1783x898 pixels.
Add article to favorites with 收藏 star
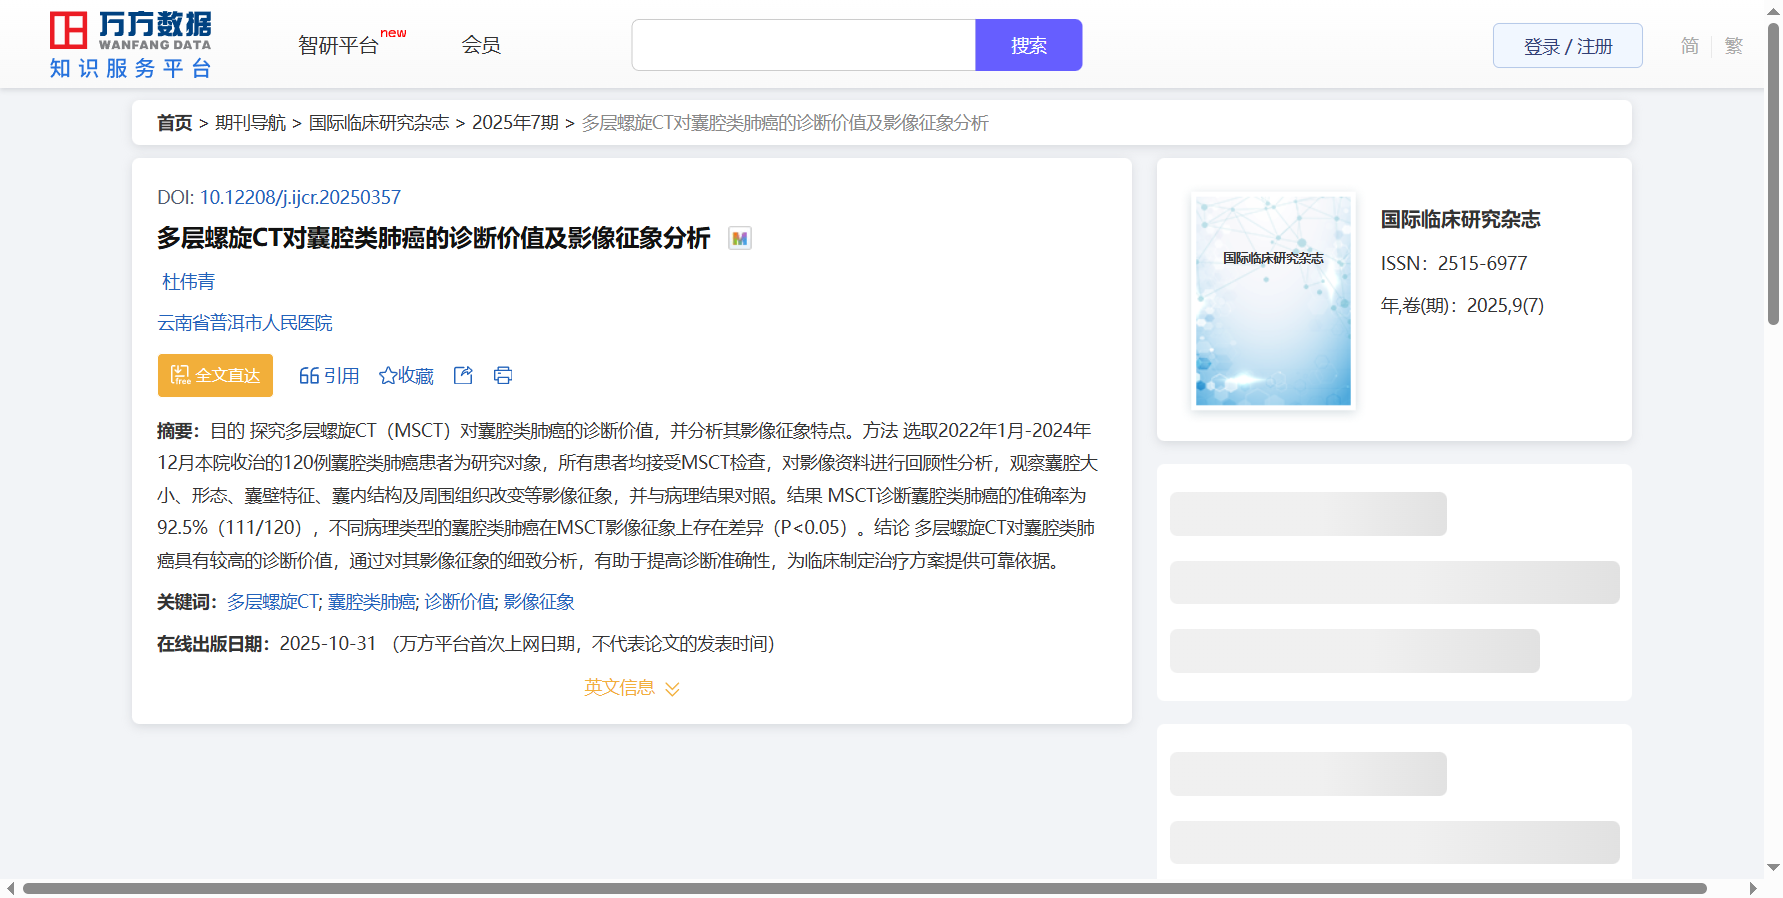[406, 375]
